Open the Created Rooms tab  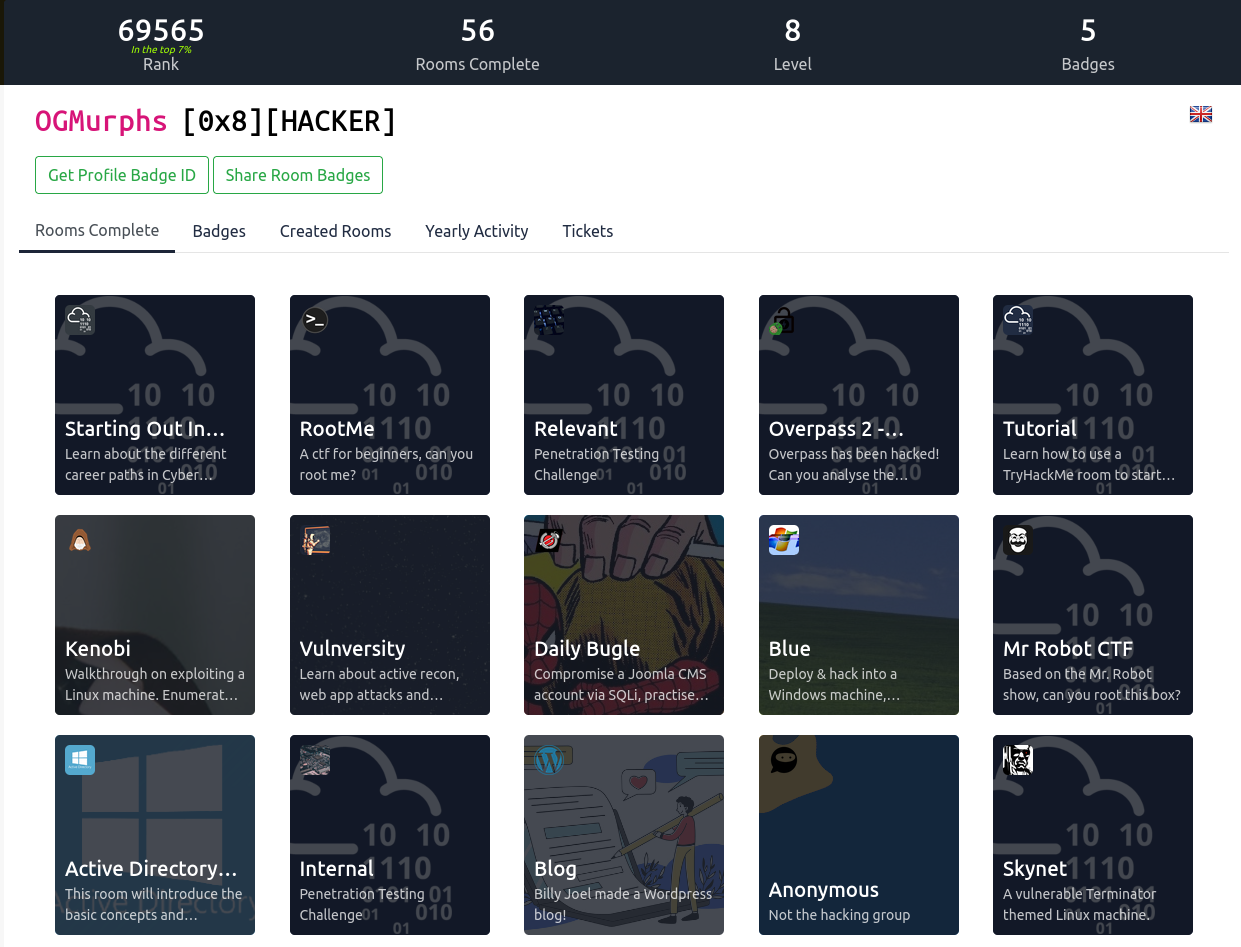tap(335, 231)
